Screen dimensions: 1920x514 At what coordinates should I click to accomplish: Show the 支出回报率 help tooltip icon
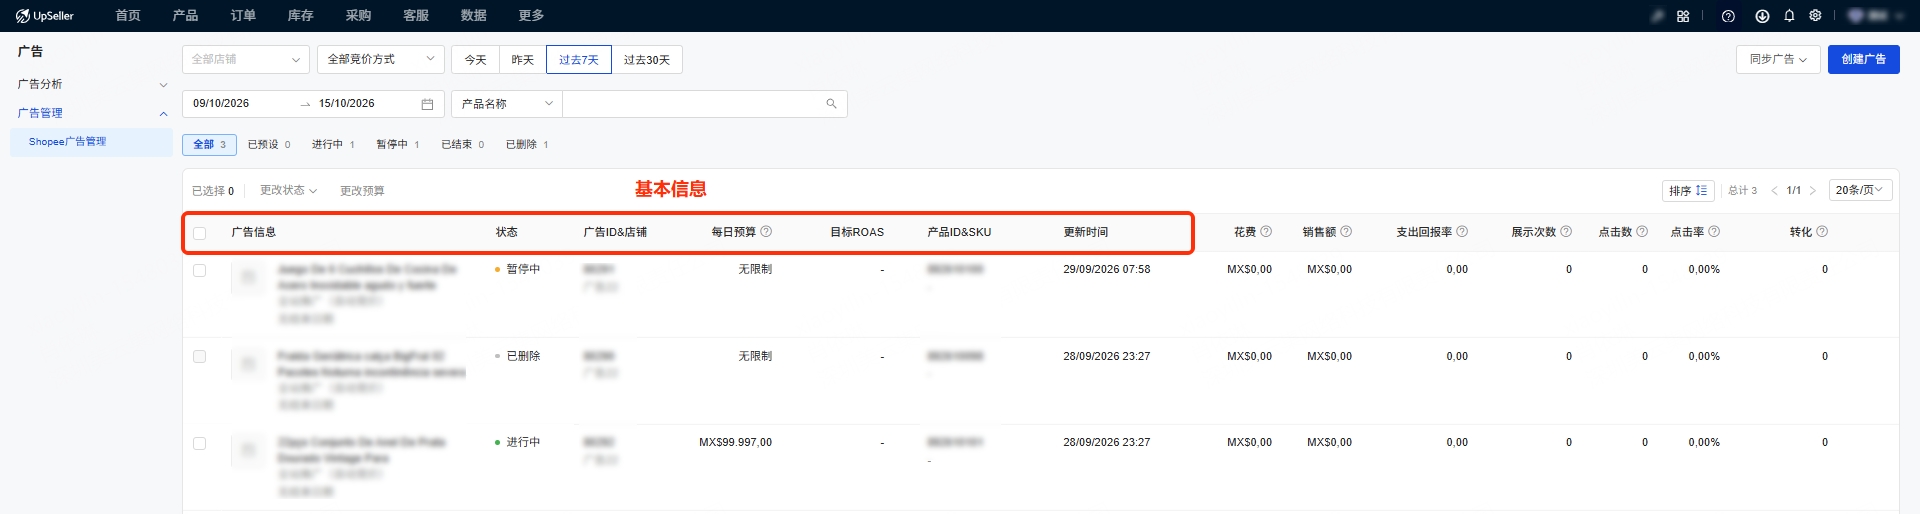coord(1462,231)
